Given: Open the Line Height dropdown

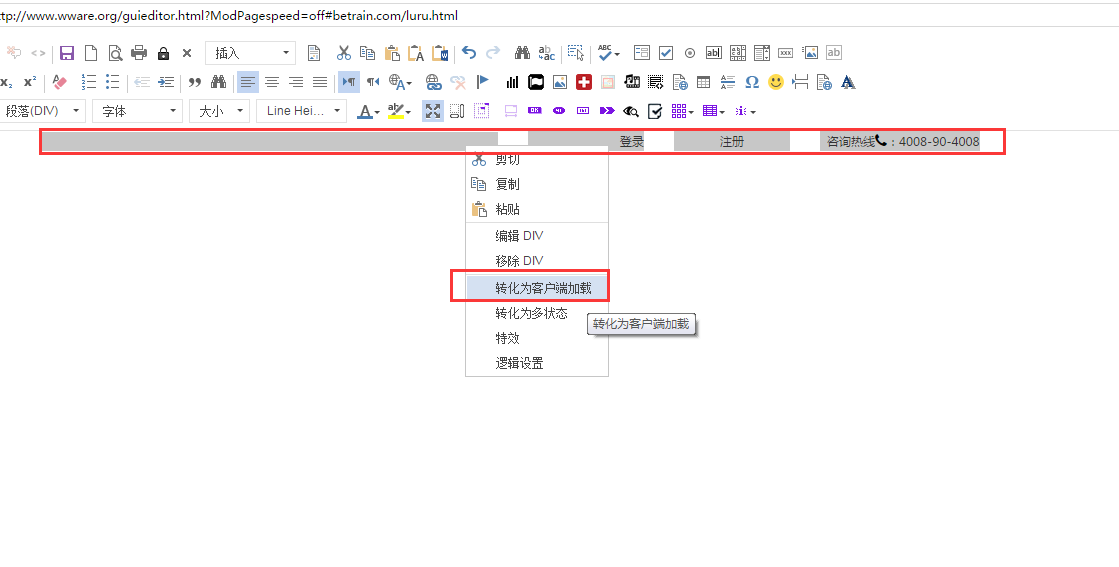Looking at the screenshot, I should pos(302,111).
